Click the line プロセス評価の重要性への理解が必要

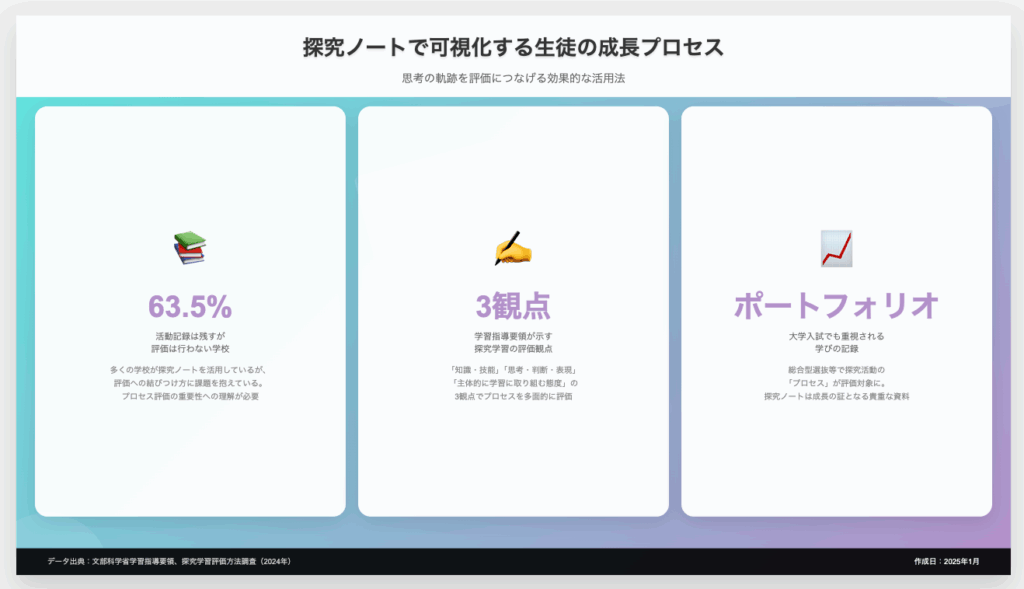(x=190, y=397)
